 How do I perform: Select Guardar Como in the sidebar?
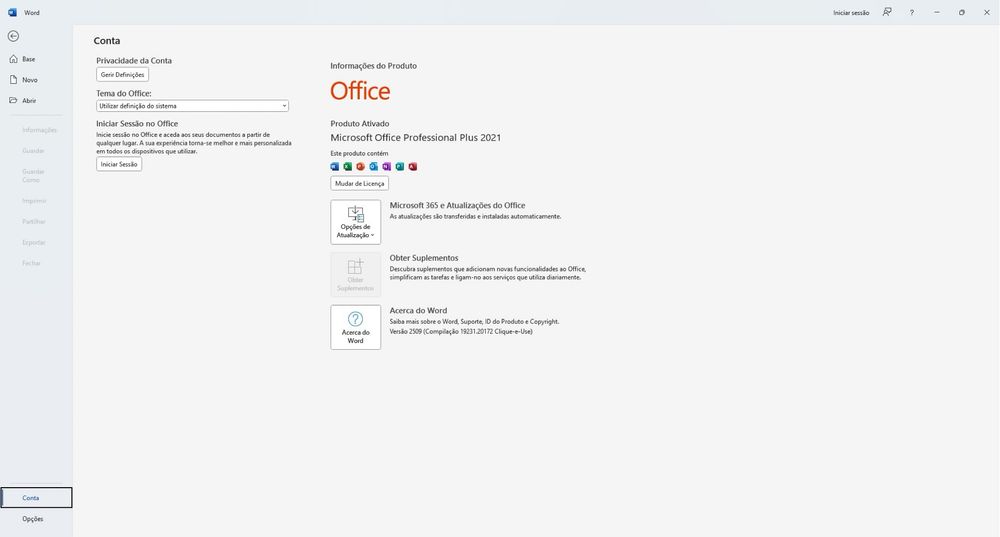(36, 175)
